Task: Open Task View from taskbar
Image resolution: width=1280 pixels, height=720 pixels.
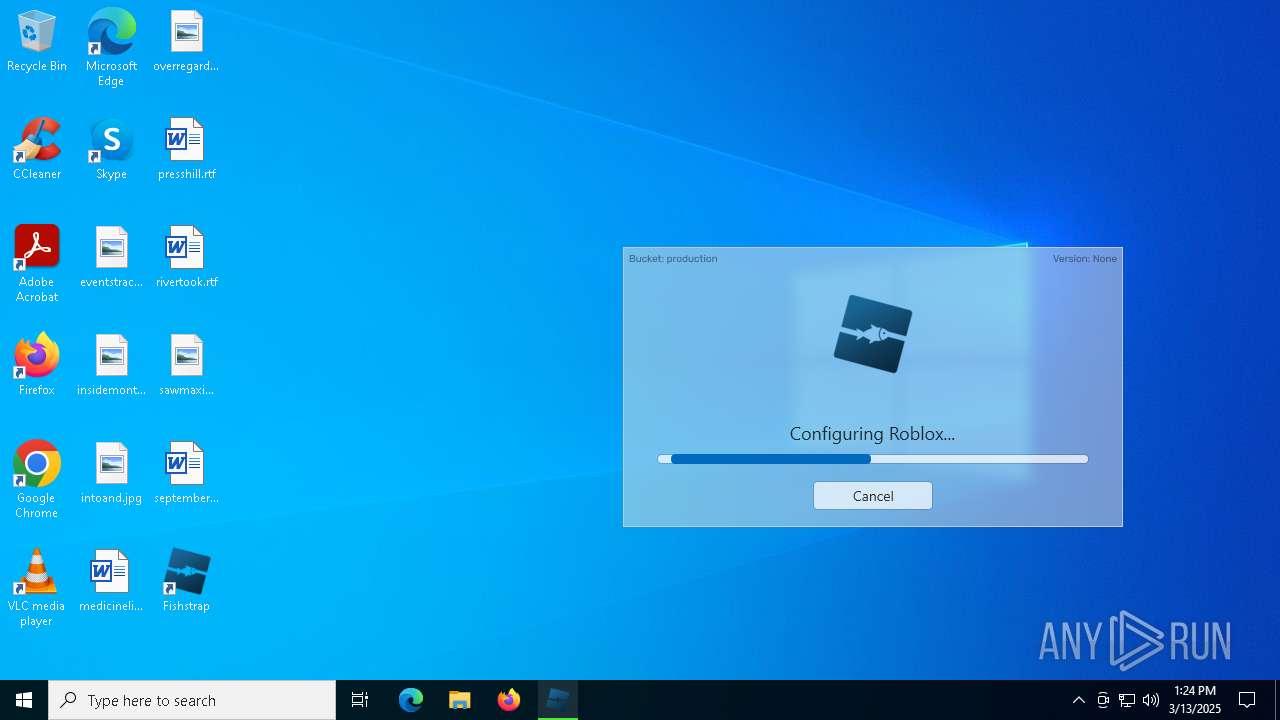Action: (x=360, y=700)
